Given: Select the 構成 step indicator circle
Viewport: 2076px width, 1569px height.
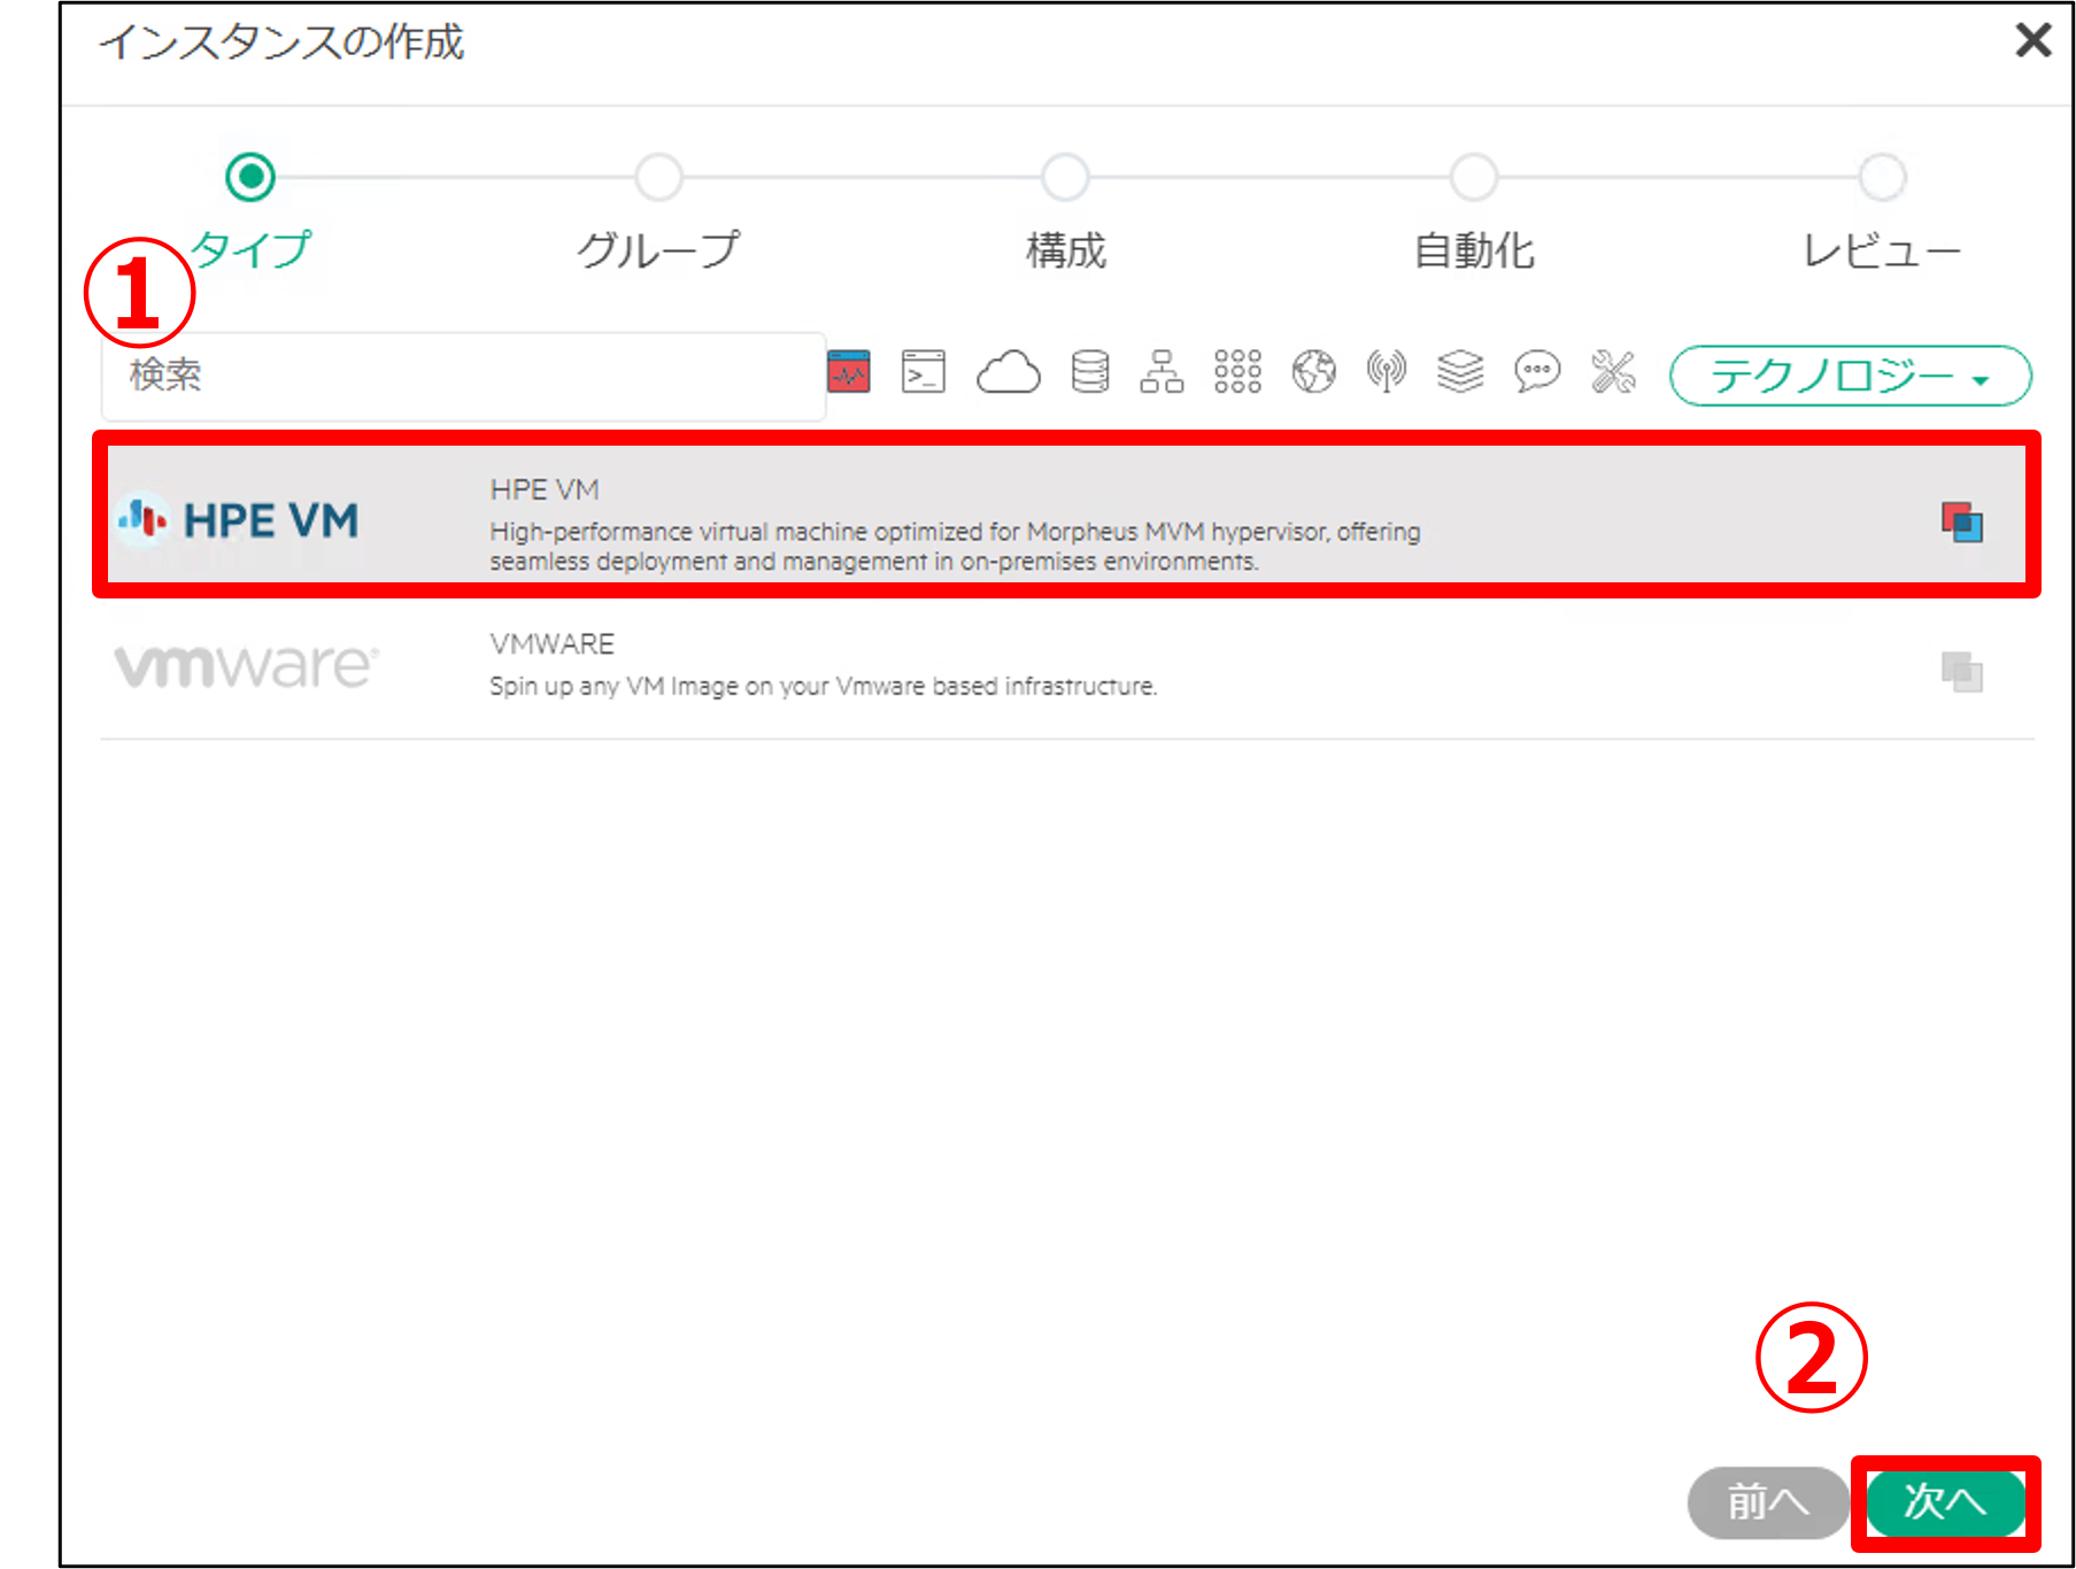Looking at the screenshot, I should 1063,176.
